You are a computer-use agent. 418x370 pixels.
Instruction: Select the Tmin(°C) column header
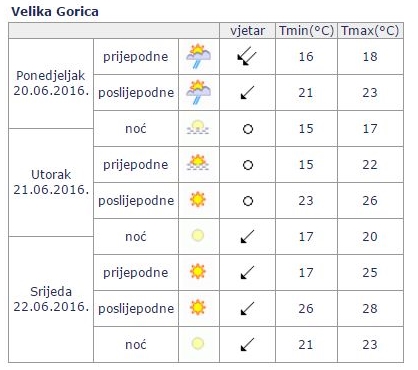click(x=306, y=31)
